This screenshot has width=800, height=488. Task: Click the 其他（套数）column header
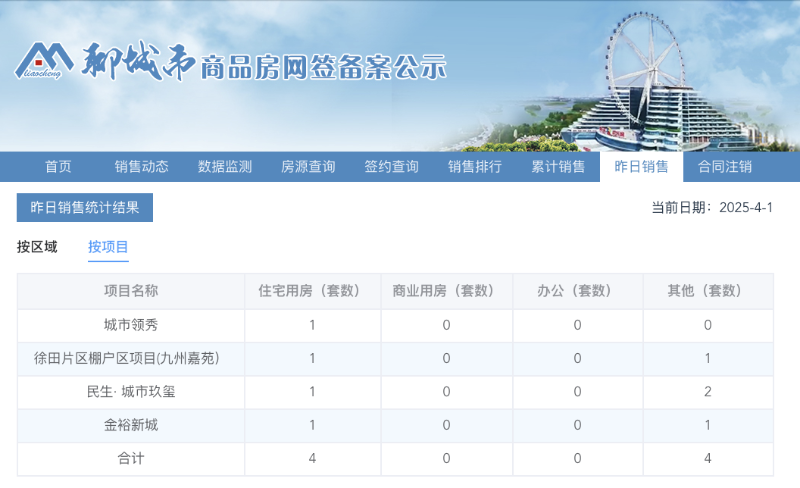[708, 290]
